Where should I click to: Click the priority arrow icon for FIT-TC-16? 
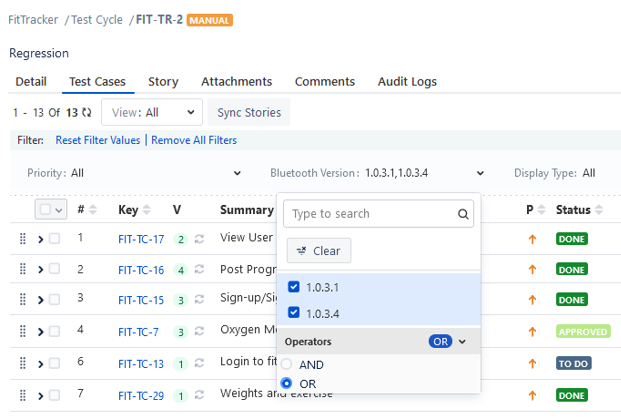coord(532,269)
